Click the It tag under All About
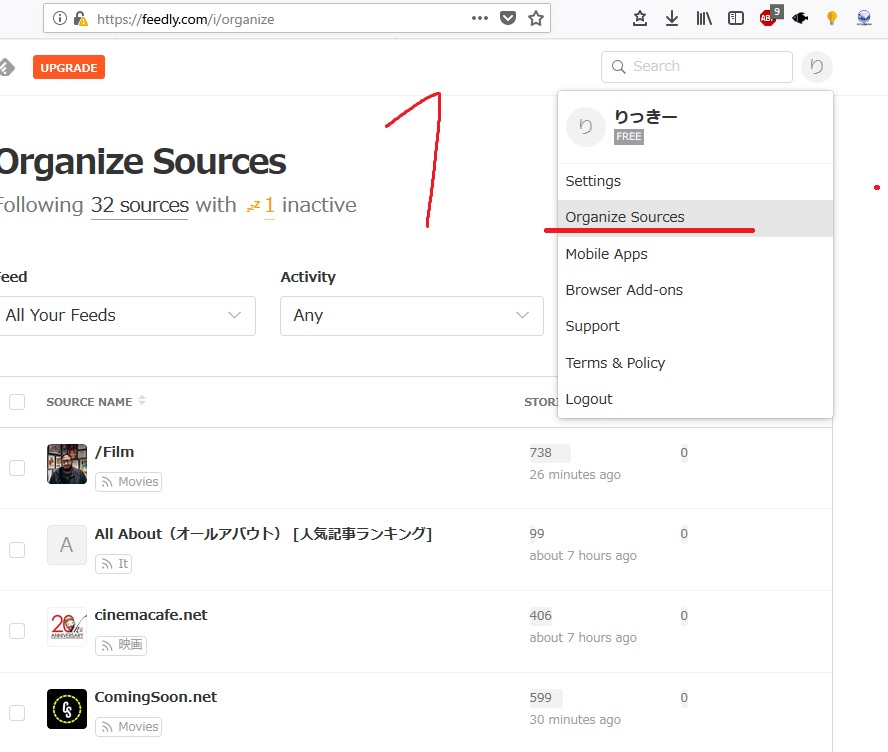The height and width of the screenshot is (752, 888). [x=114, y=564]
